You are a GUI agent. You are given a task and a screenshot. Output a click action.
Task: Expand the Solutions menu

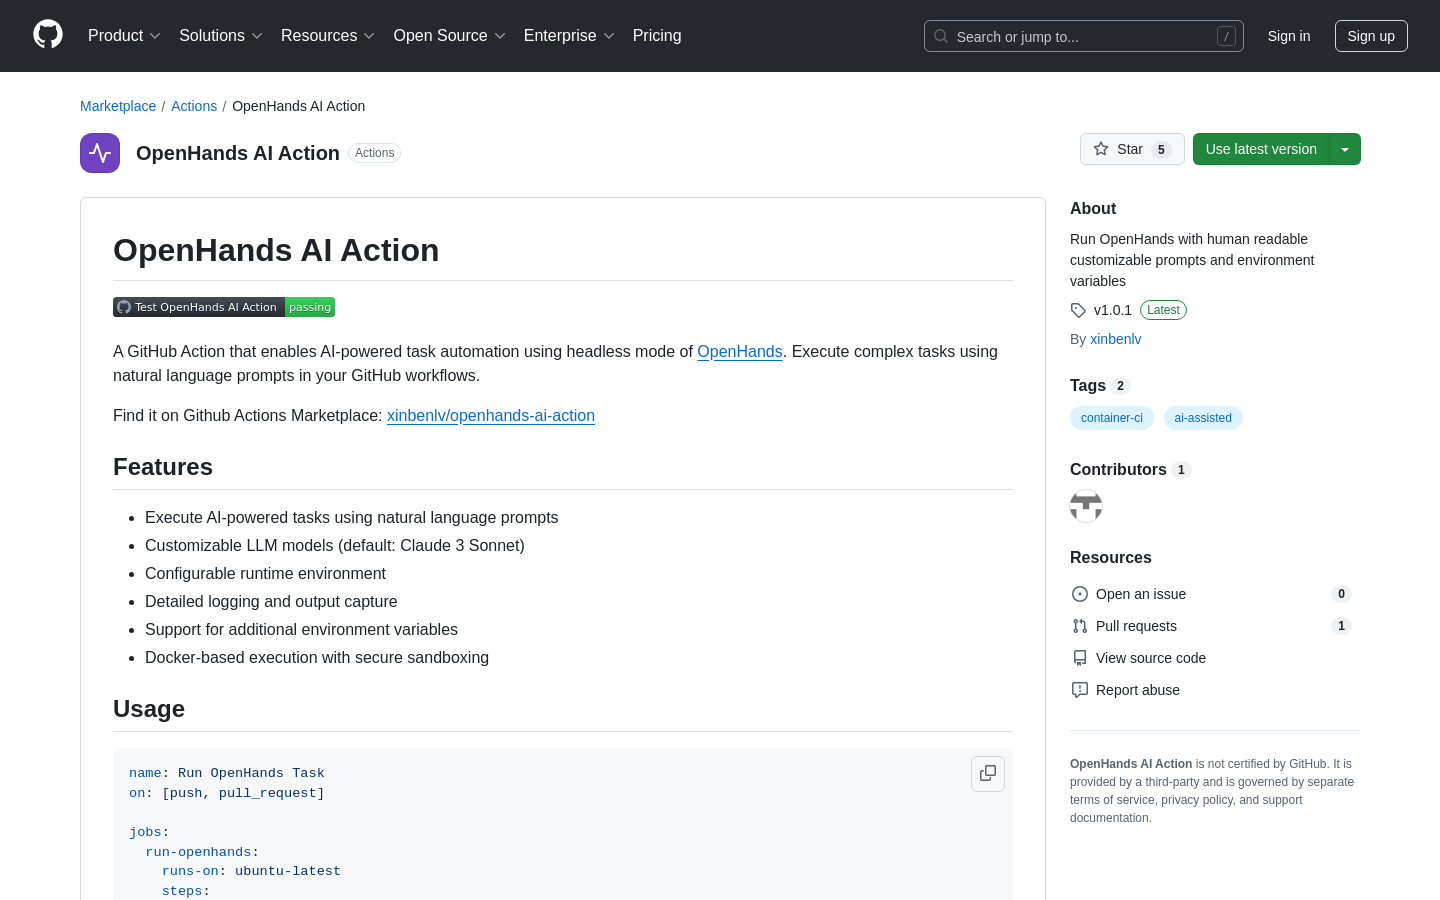pos(221,36)
